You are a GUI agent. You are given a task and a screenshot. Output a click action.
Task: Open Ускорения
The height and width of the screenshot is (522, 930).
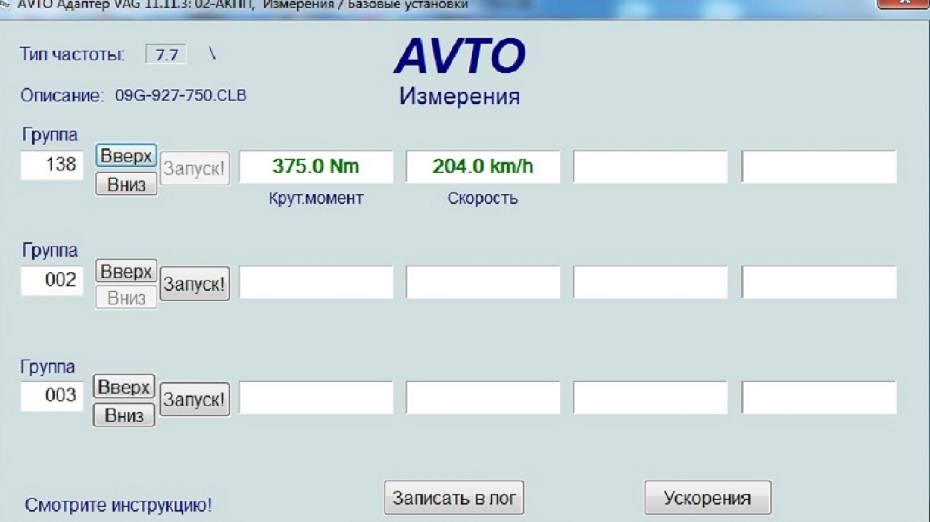[x=706, y=498]
